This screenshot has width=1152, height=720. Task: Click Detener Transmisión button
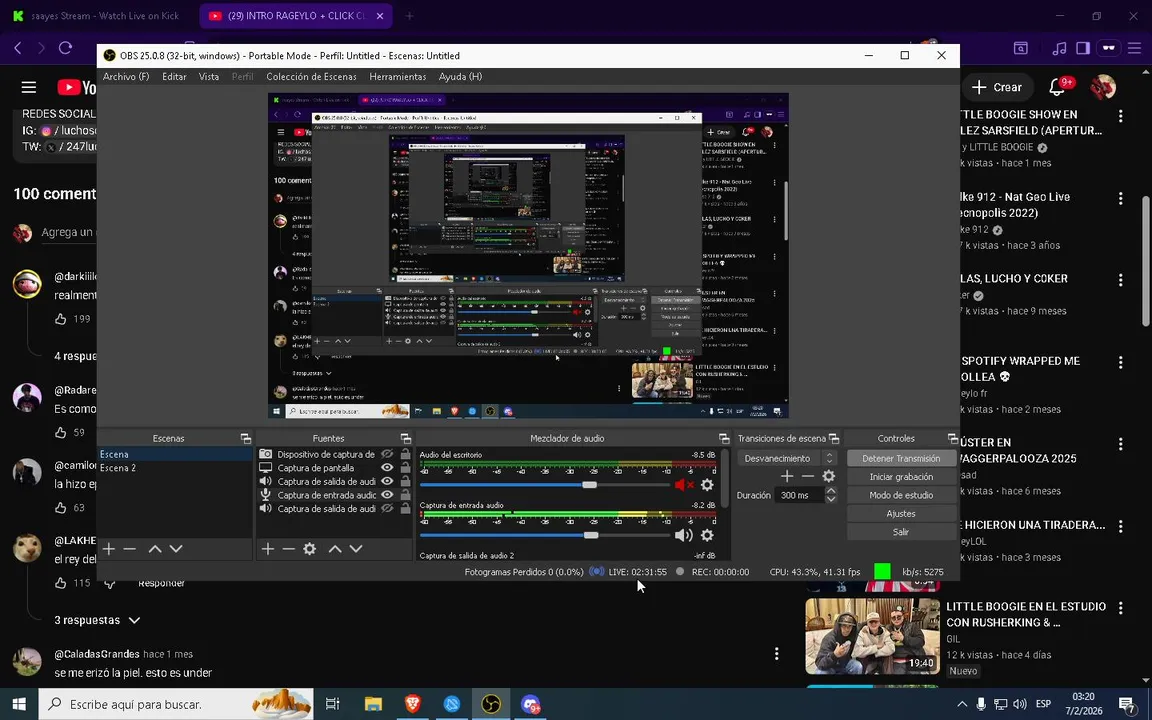pyautogui.click(x=901, y=458)
